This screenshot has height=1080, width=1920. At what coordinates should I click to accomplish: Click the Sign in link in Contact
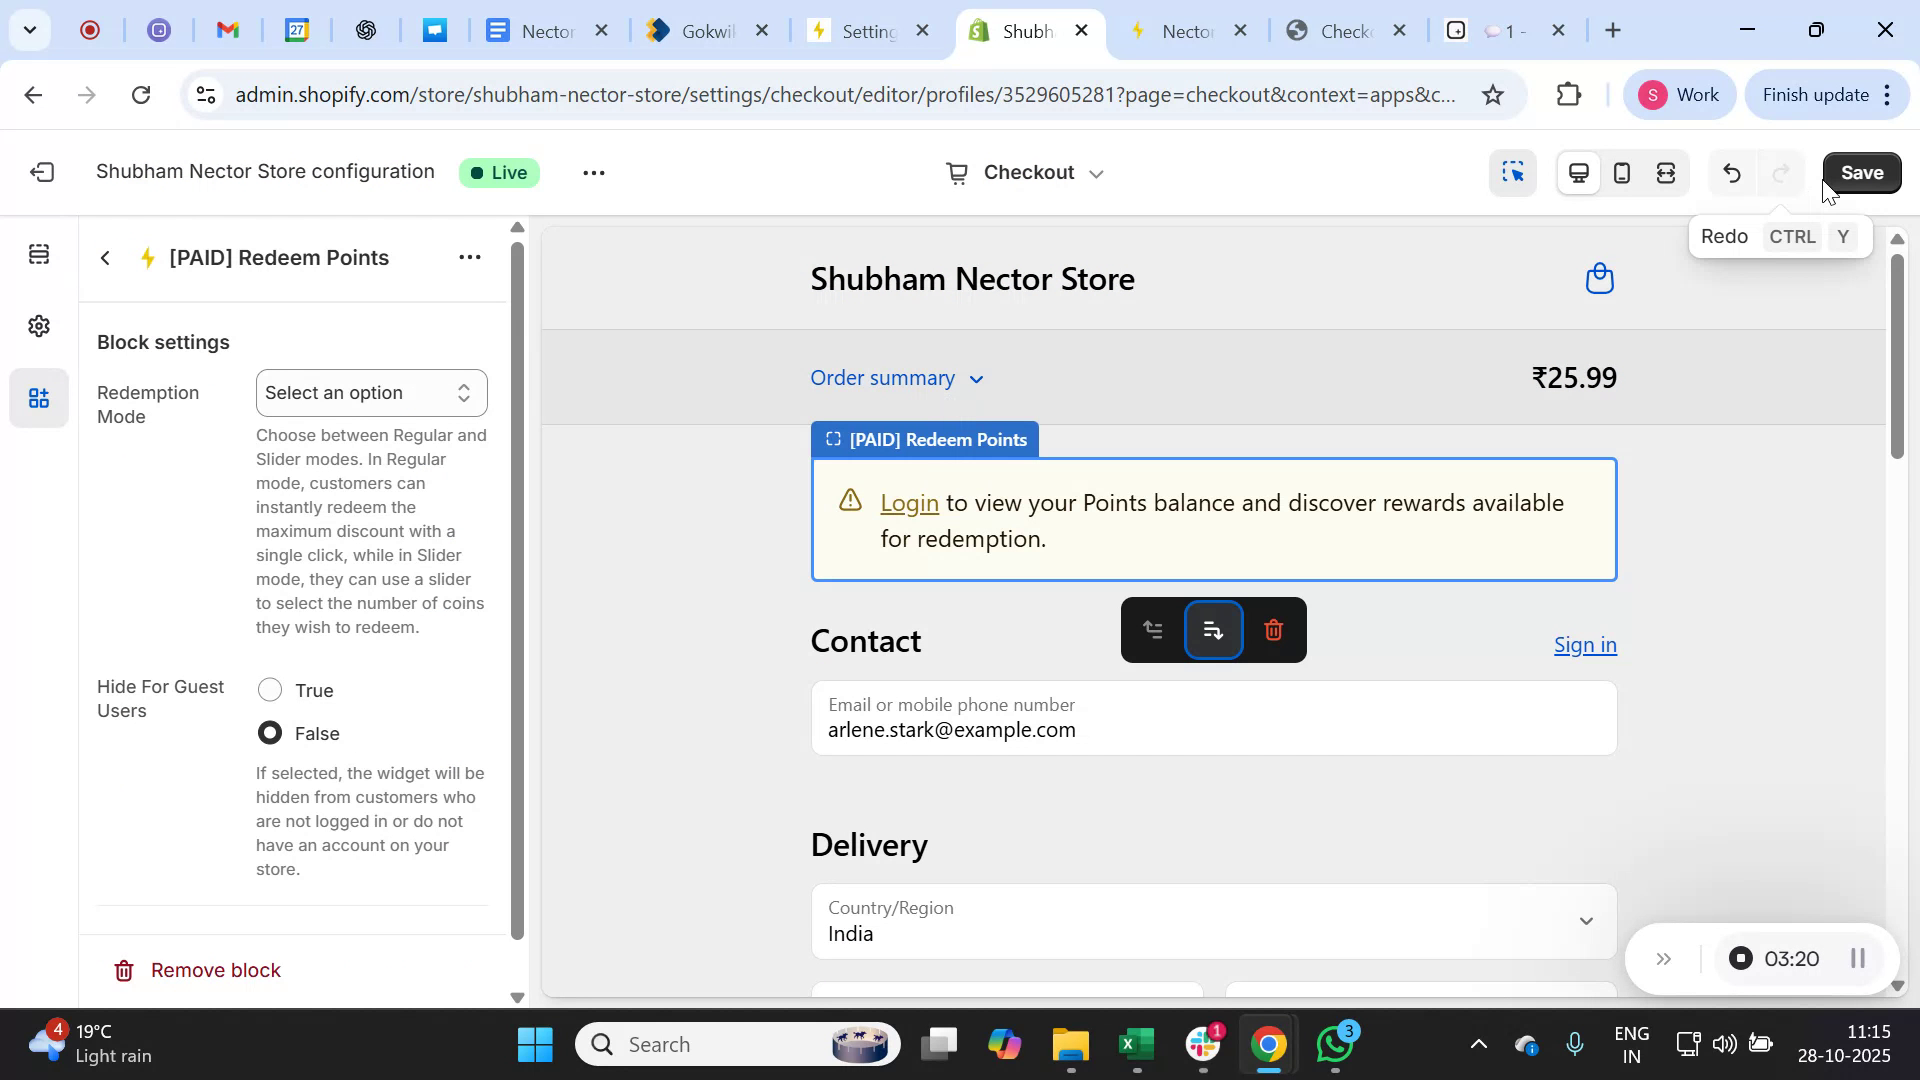click(1585, 645)
